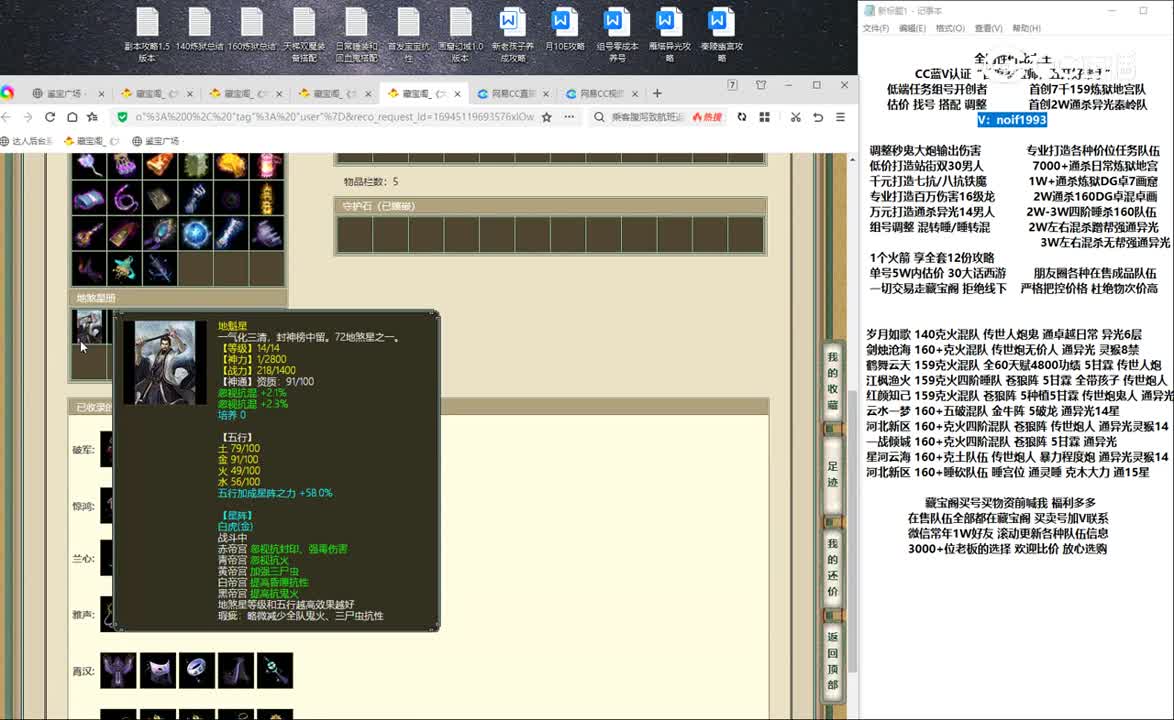Open Notepad 编辑(E) menu
Screen dimensions: 1174x720
click(912, 28)
